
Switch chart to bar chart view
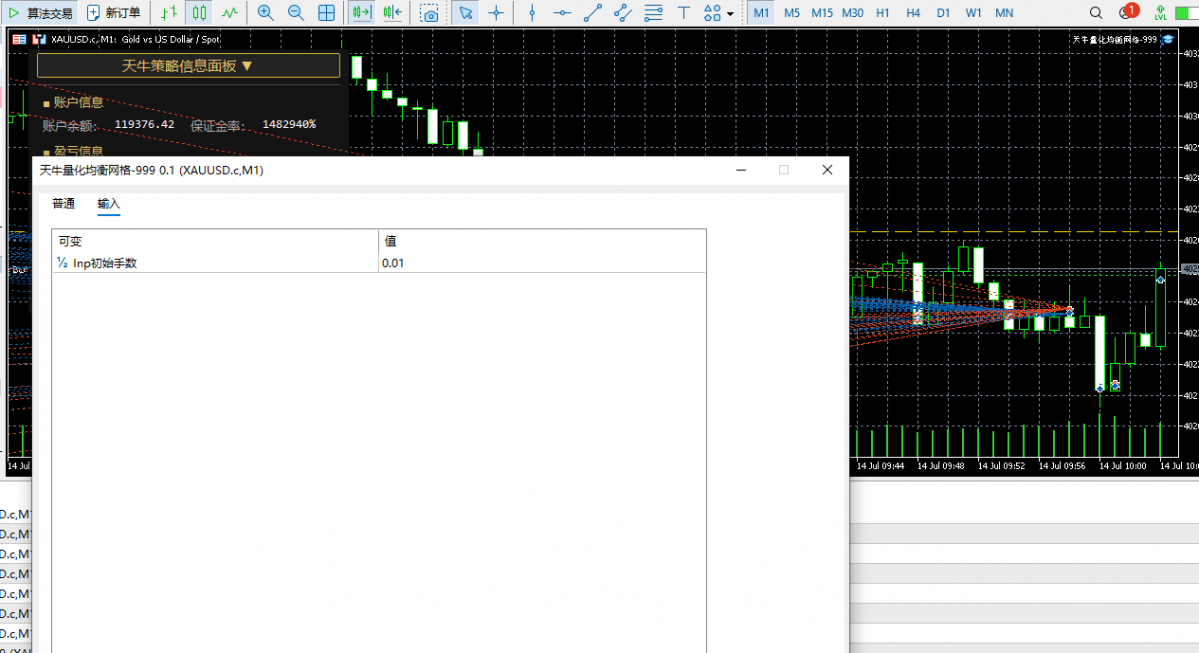coord(169,13)
